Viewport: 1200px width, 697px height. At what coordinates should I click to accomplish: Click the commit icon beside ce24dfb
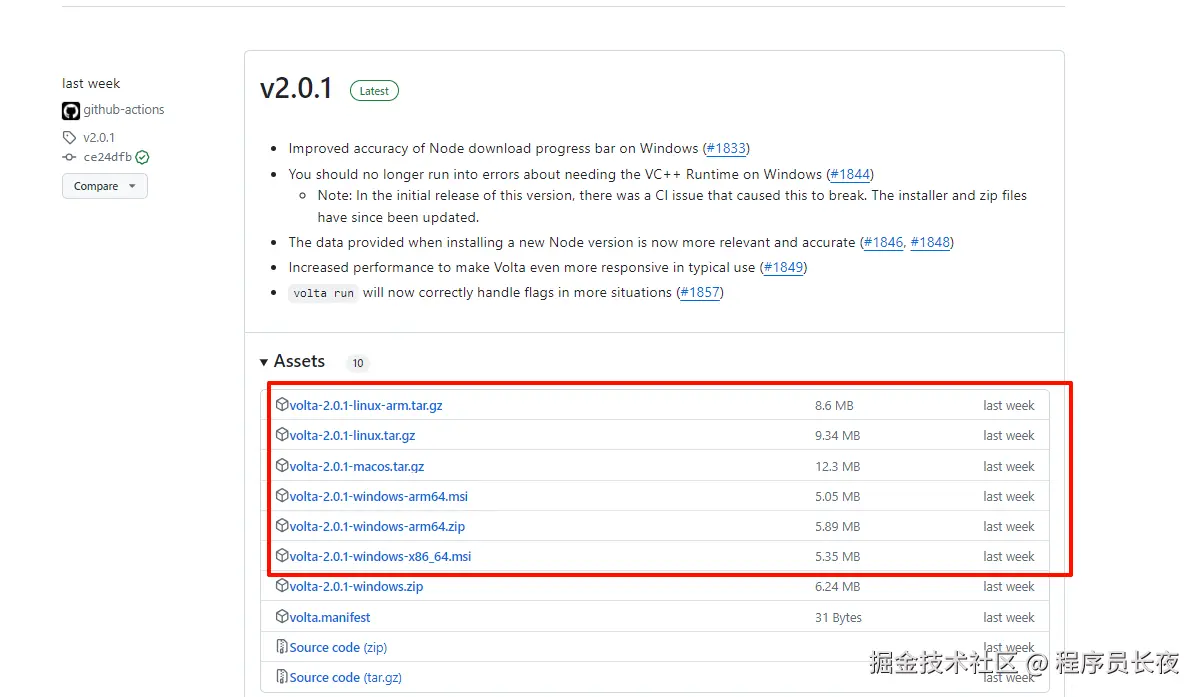(69, 158)
